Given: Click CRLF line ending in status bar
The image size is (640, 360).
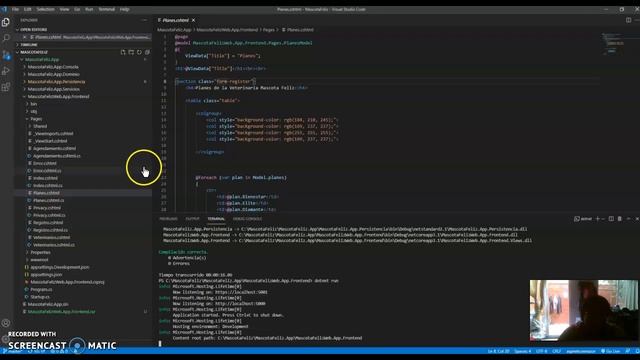Looking at the screenshot, I should pyautogui.click(x=556, y=351).
